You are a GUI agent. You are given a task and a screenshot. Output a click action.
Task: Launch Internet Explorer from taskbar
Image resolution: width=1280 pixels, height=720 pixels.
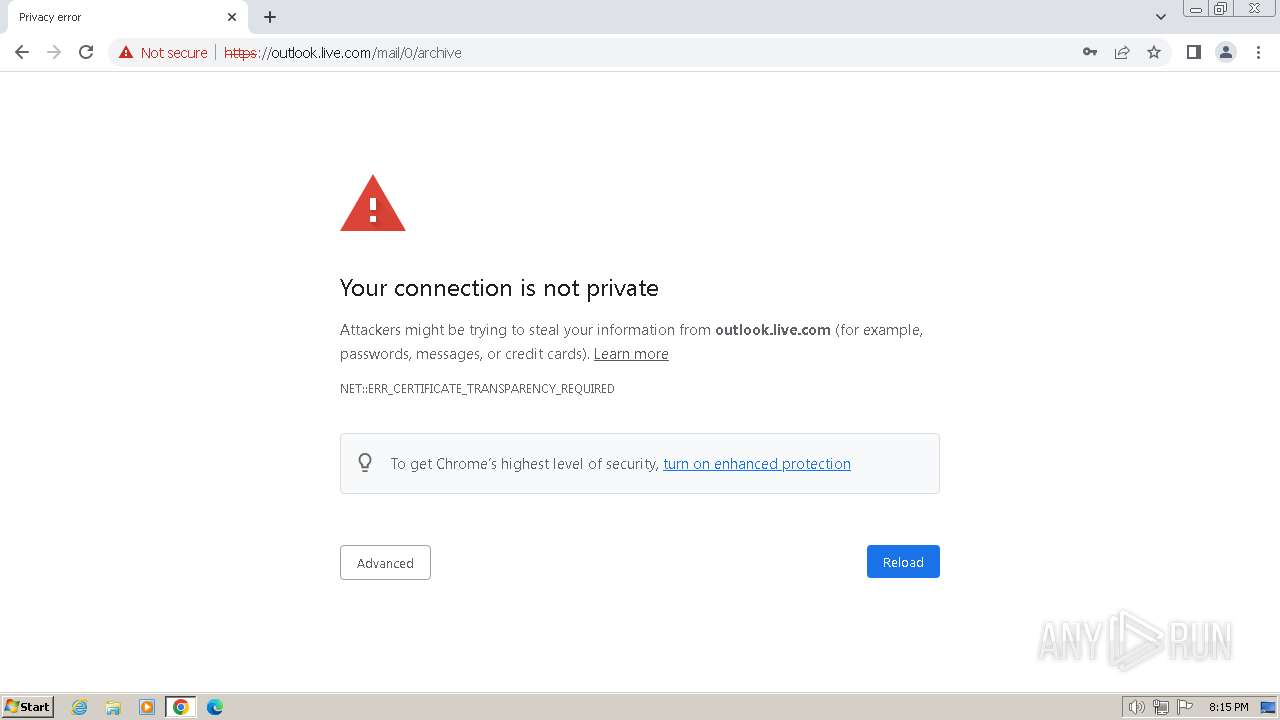click(x=80, y=707)
